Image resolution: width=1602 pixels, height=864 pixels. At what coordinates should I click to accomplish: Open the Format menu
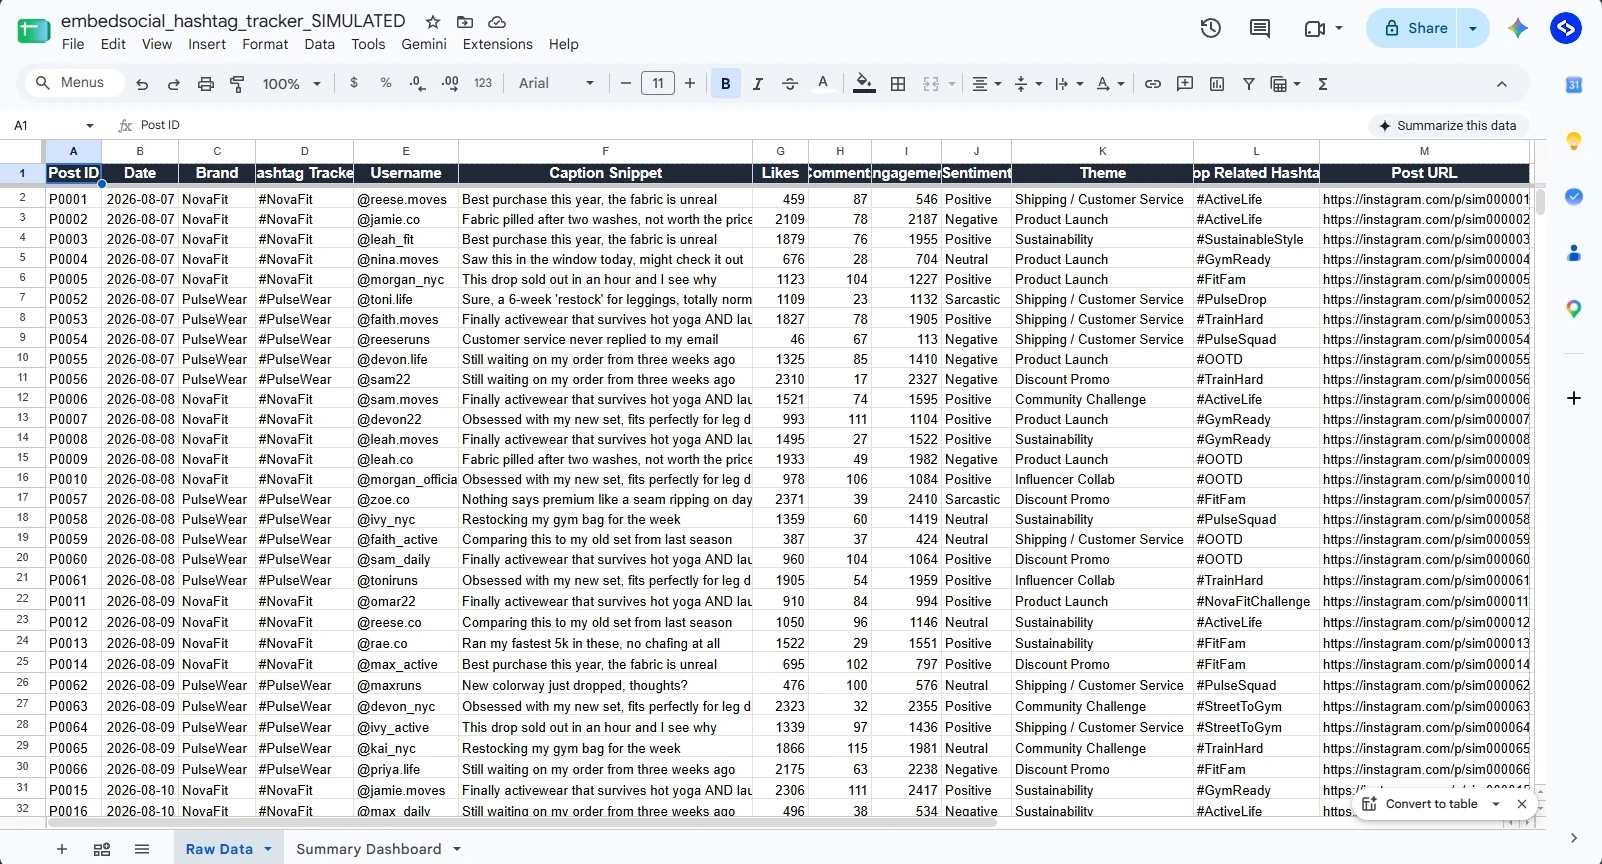pyautogui.click(x=265, y=44)
